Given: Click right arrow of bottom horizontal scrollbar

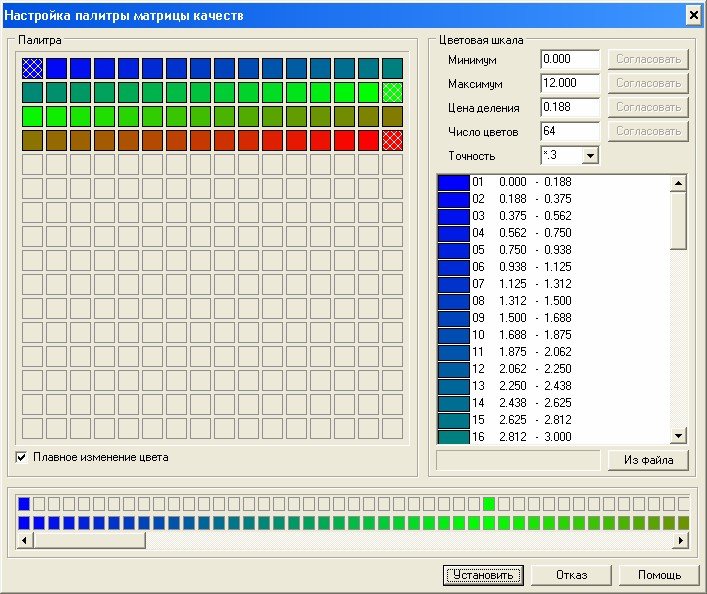Looking at the screenshot, I should coord(681,540).
